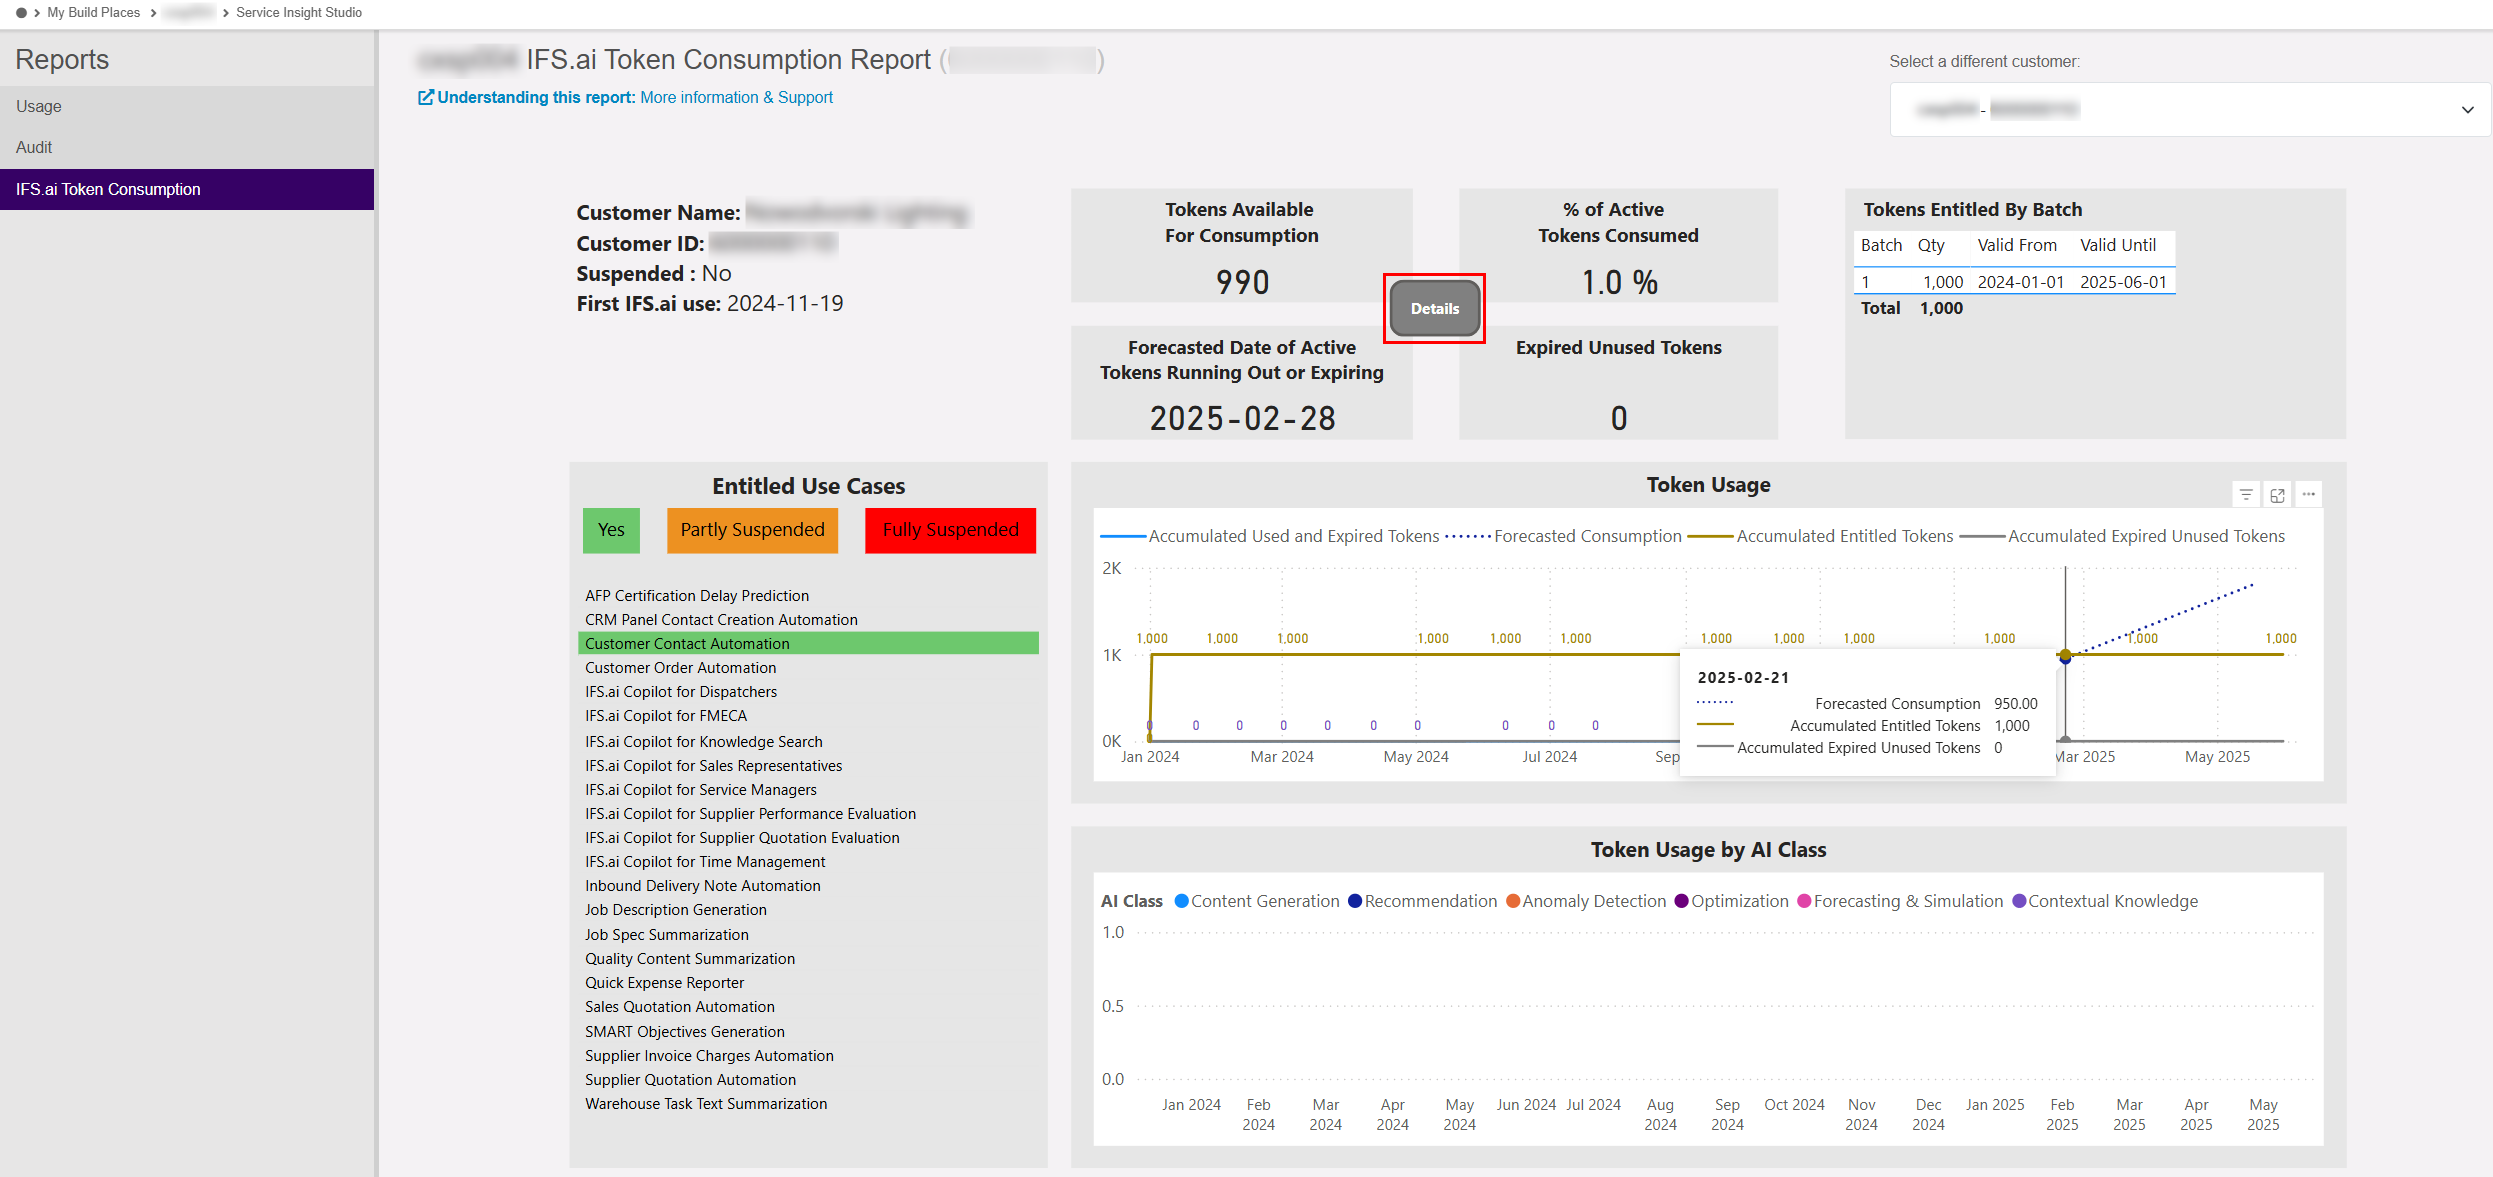Open Token Usage chart focus mode

pos(2277,495)
